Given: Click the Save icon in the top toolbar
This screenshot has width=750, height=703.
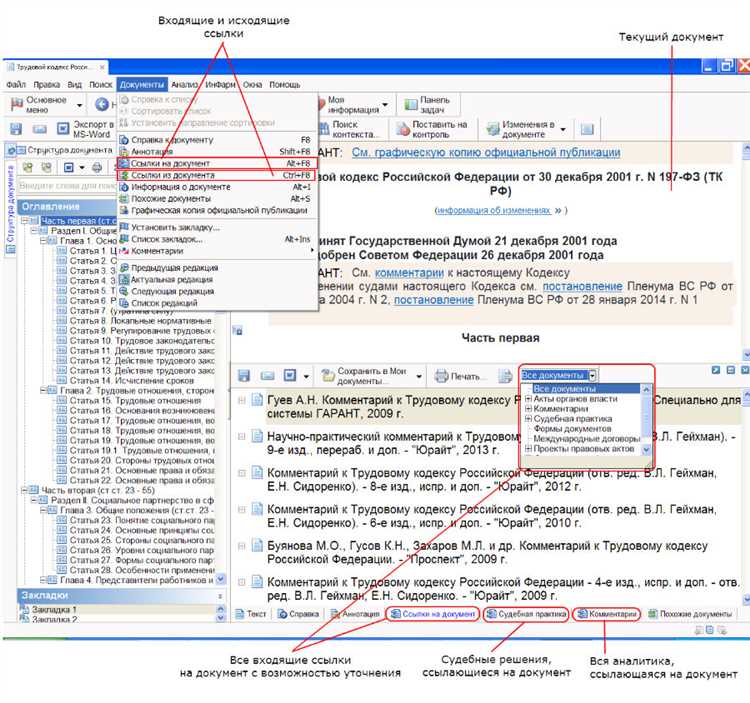Looking at the screenshot, I should 16,129.
